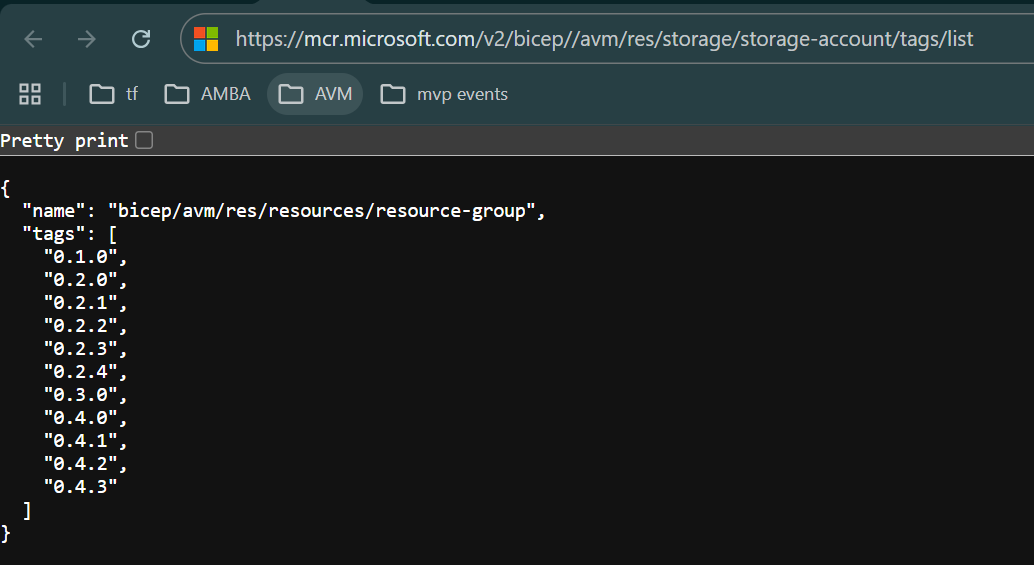
Task: Click the tag value "0.1.0"
Action: (x=80, y=257)
